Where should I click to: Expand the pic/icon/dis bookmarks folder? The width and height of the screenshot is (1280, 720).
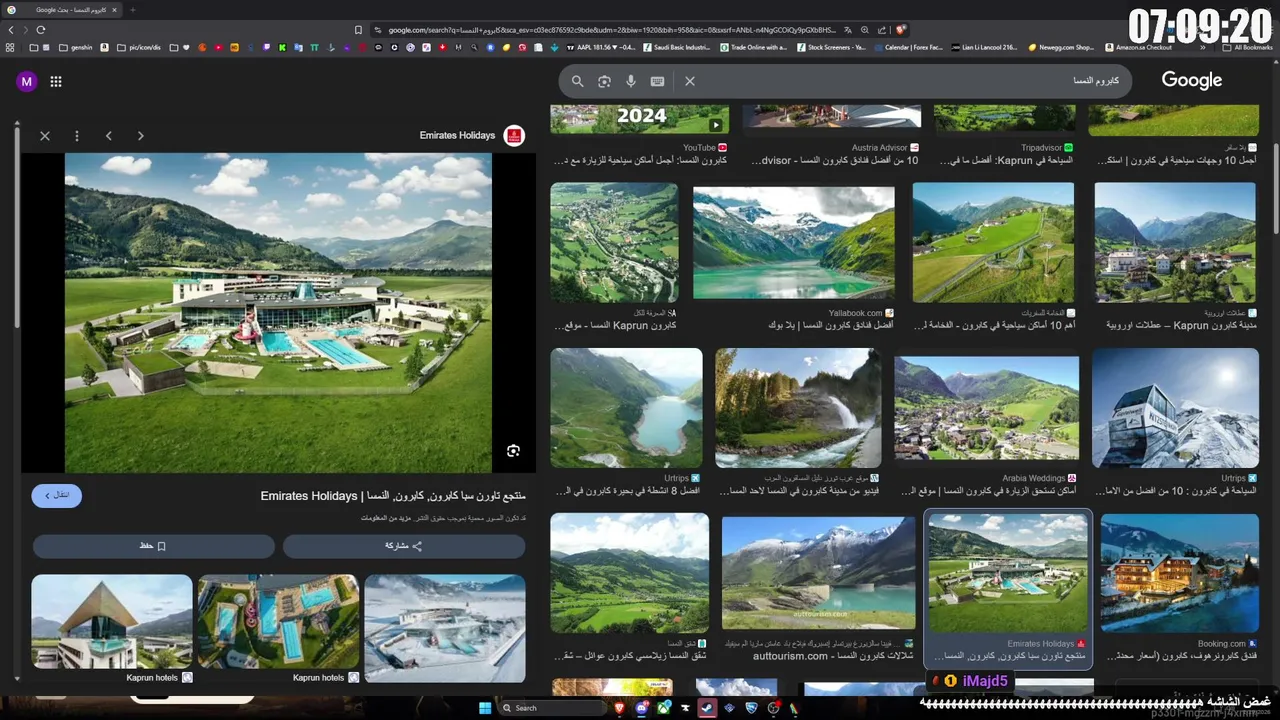point(138,47)
